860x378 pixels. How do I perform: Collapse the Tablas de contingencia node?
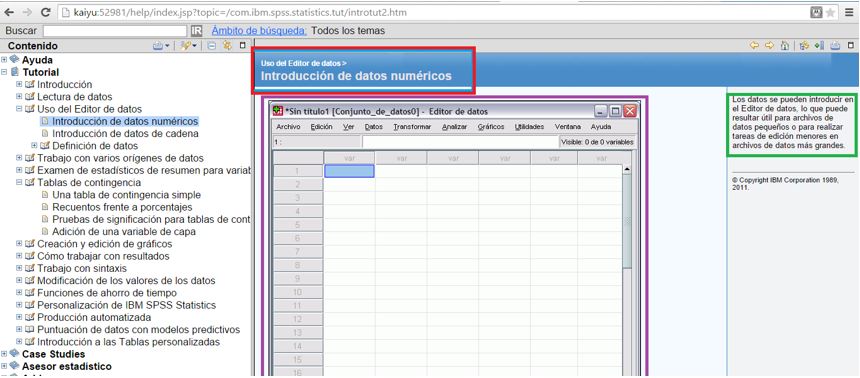pos(19,182)
